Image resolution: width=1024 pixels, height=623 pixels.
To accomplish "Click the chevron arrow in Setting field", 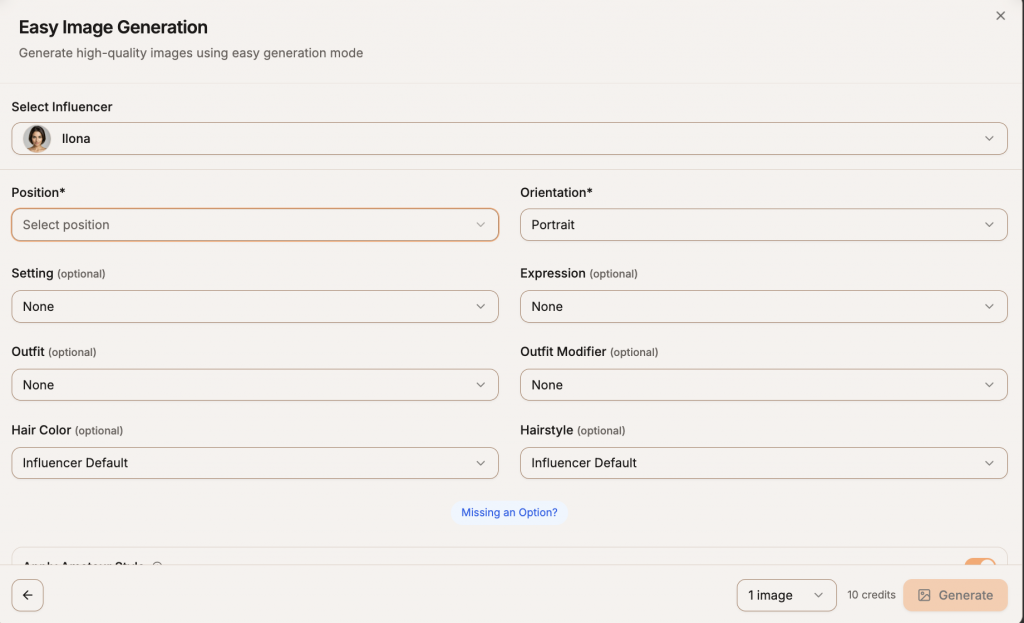I will 480,307.
